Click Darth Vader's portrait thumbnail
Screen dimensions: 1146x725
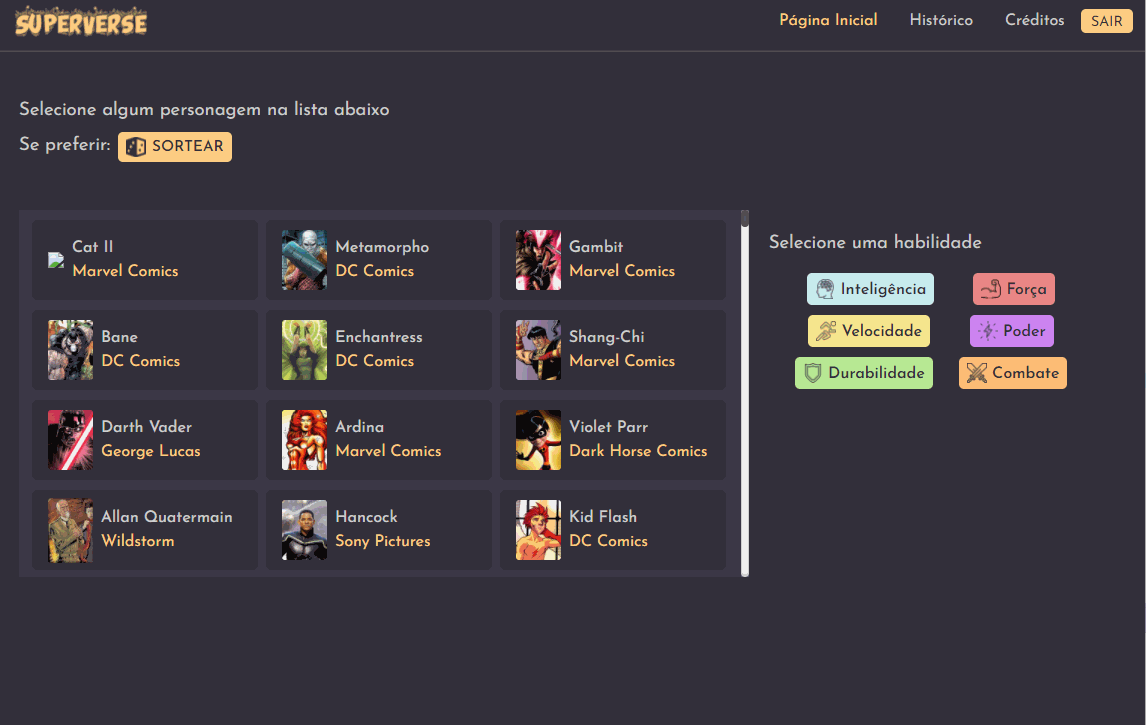point(70,440)
